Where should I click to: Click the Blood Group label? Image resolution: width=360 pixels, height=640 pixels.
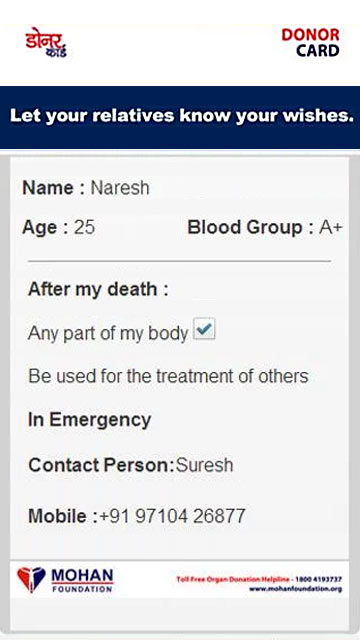coord(250,227)
